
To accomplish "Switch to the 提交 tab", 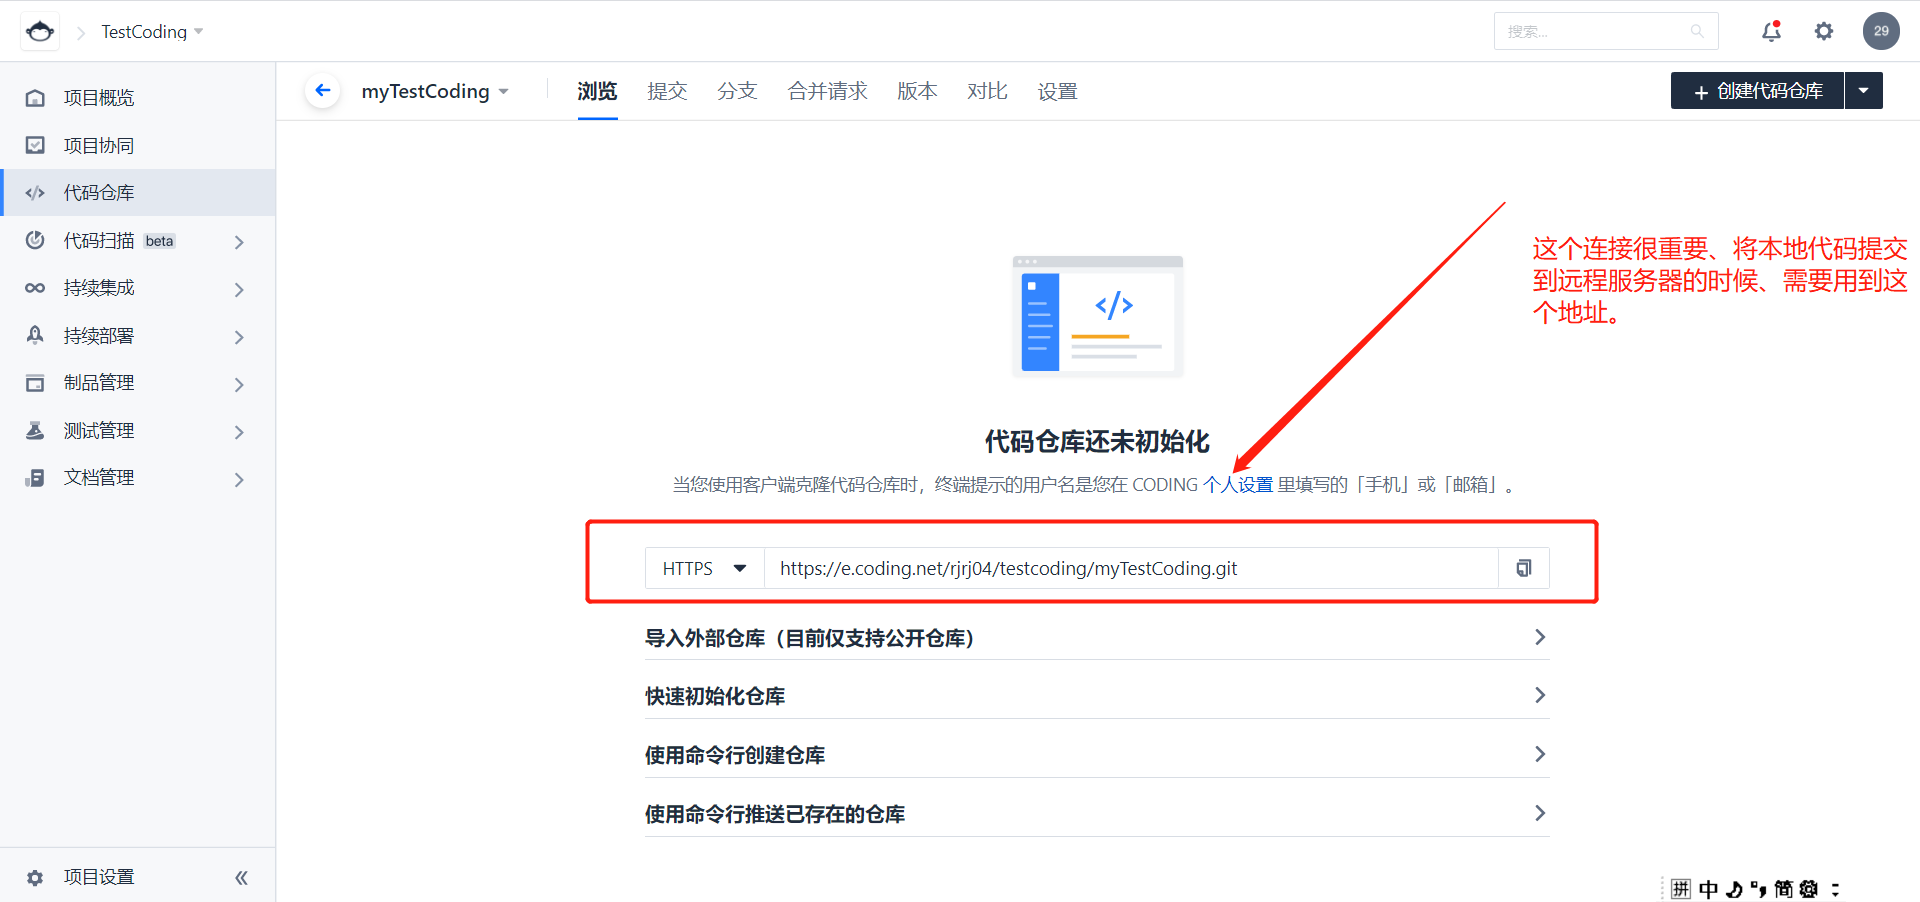I will click(x=667, y=91).
